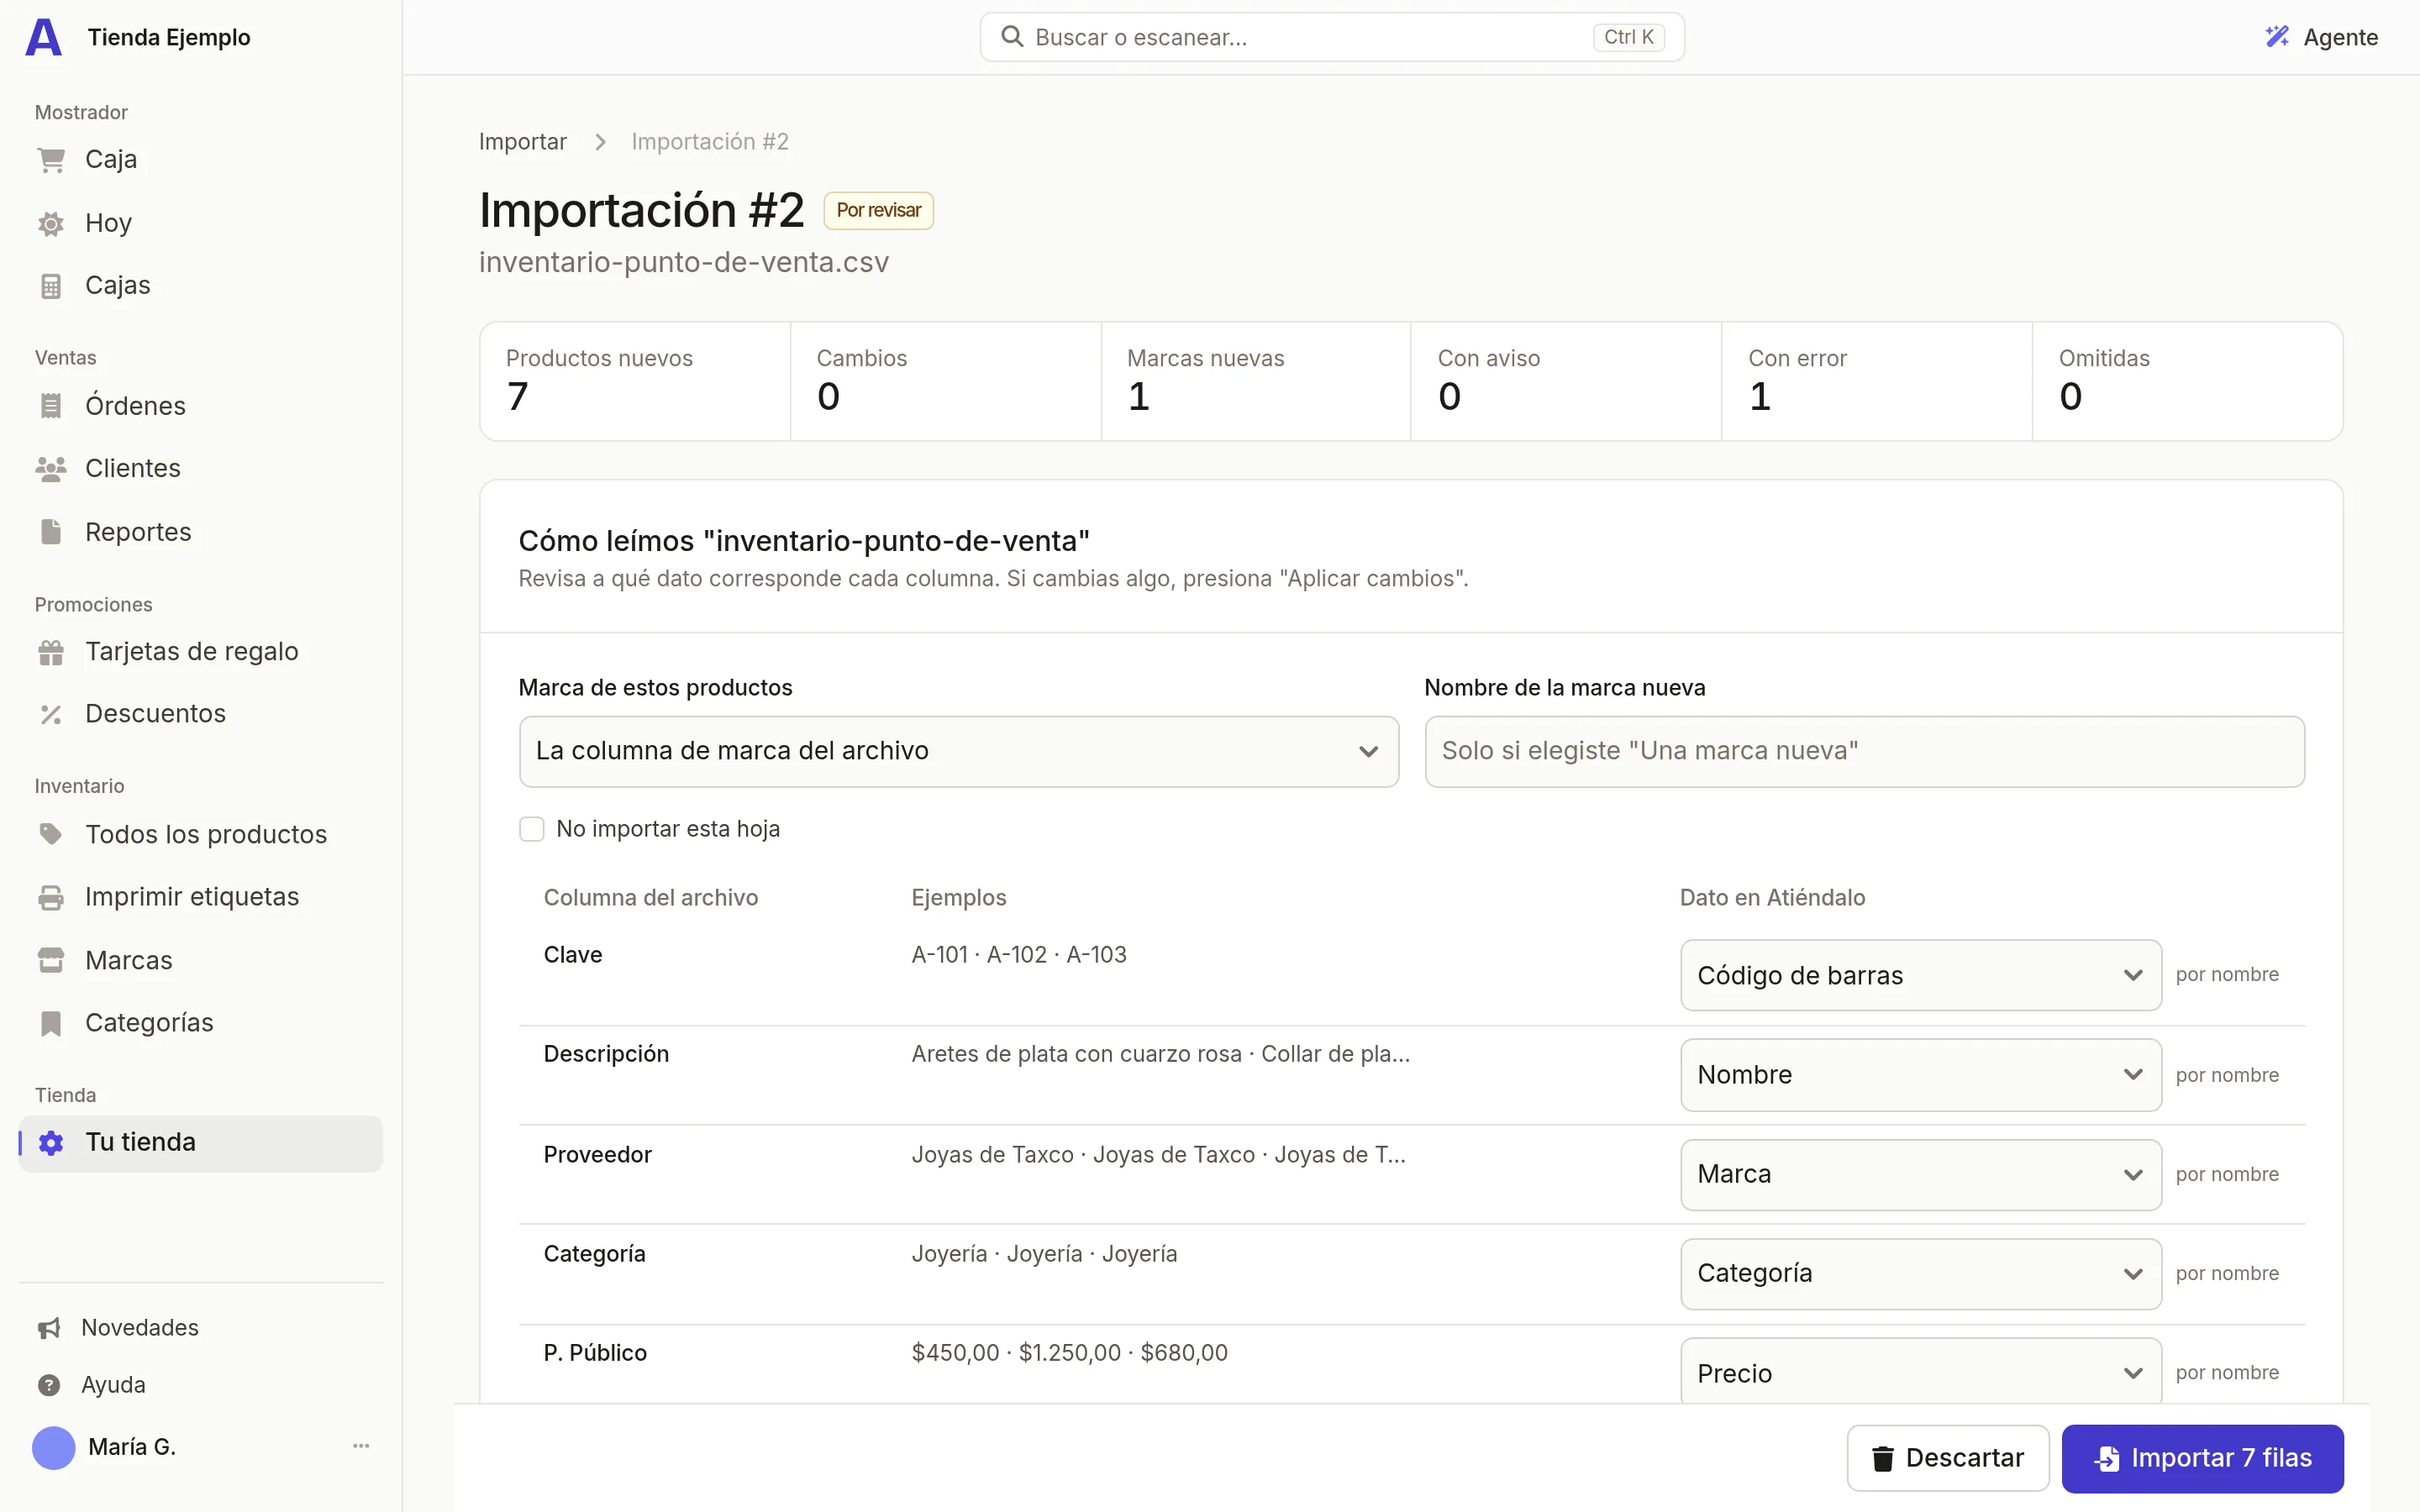2420x1512 pixels.
Task: Open Caja cart icon in sidebar
Action: tap(51, 160)
